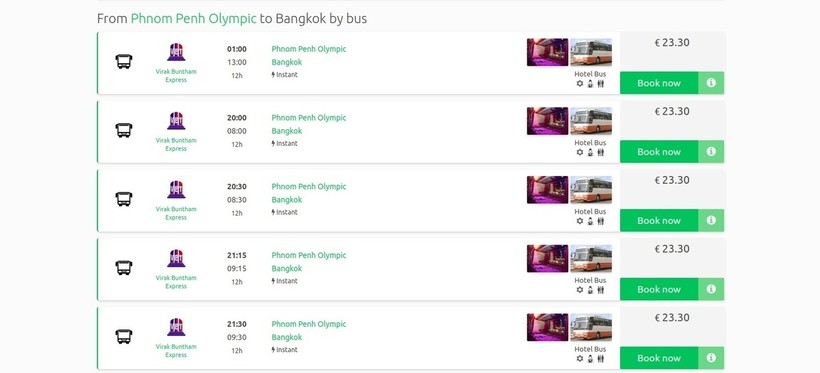Image resolution: width=820 pixels, height=373 pixels.
Task: Book the 21:15 departure to Bangkok
Action: [x=659, y=289]
